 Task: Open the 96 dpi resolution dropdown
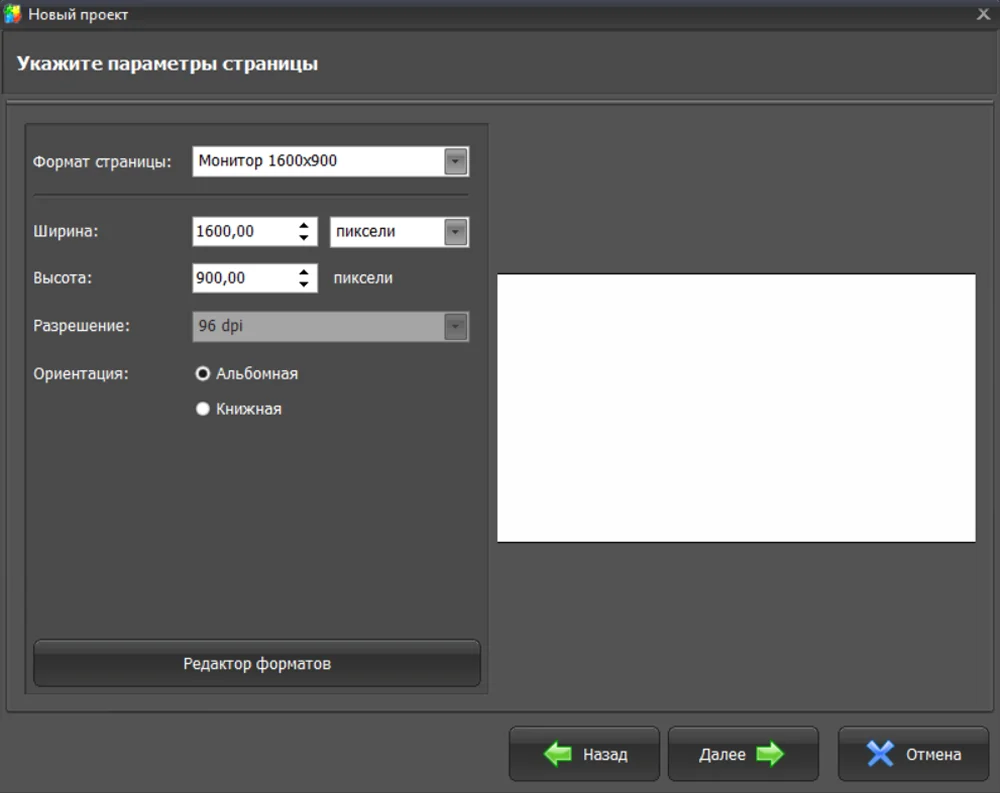330,327
